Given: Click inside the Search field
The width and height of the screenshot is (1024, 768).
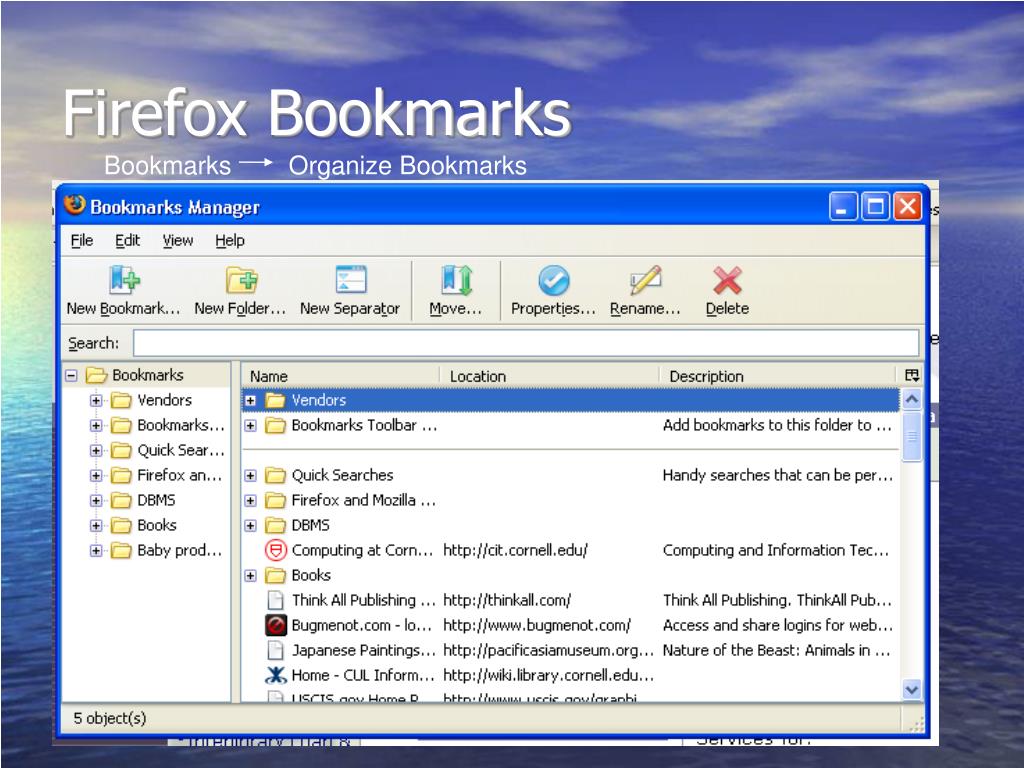Looking at the screenshot, I should 526,343.
